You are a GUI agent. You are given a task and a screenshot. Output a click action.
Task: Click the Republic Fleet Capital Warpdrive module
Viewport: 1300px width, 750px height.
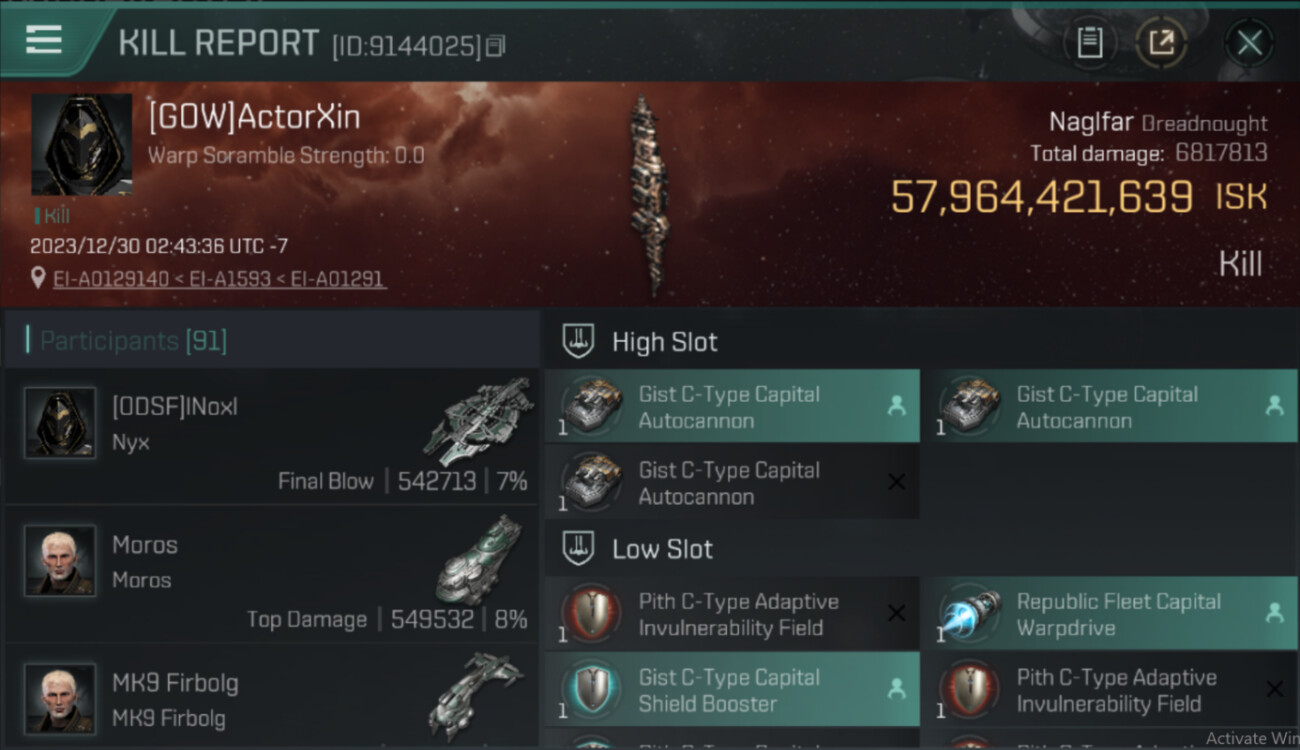pyautogui.click(x=1108, y=614)
